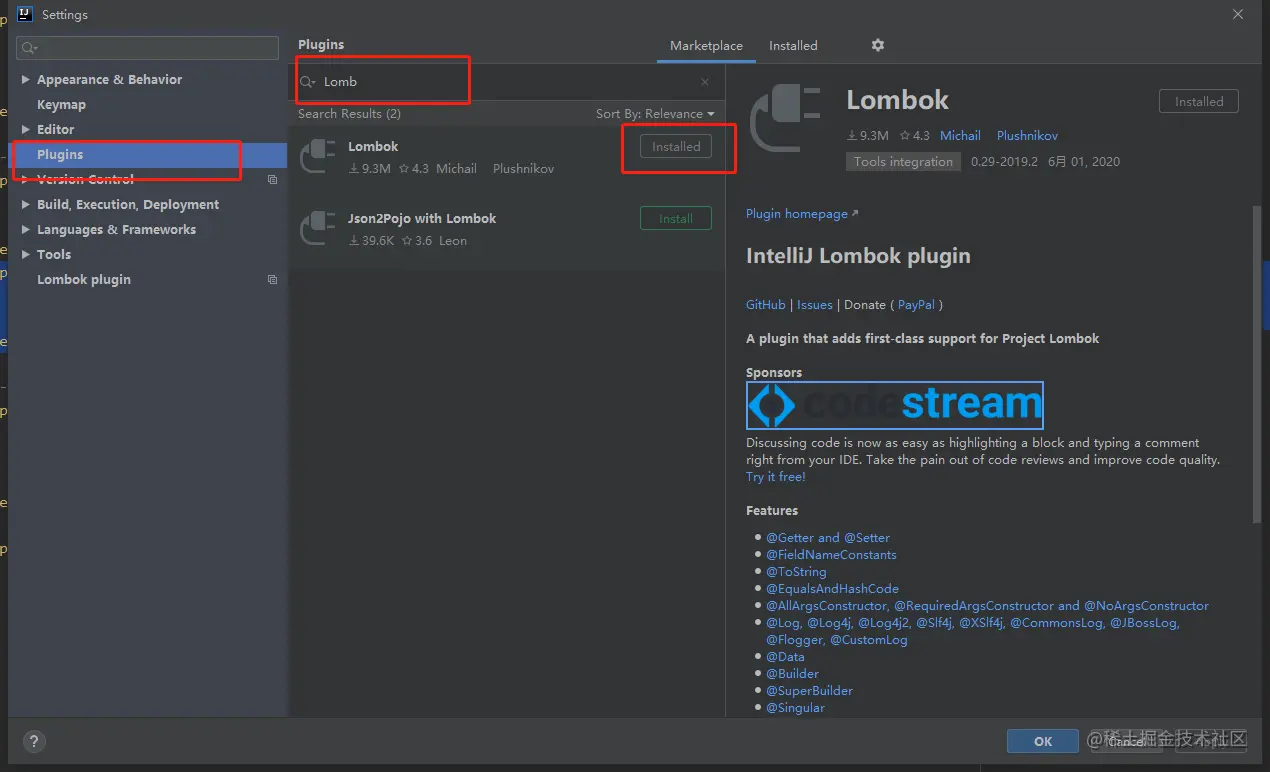Open the GitHub link
Image resolution: width=1270 pixels, height=772 pixels.
(x=766, y=305)
